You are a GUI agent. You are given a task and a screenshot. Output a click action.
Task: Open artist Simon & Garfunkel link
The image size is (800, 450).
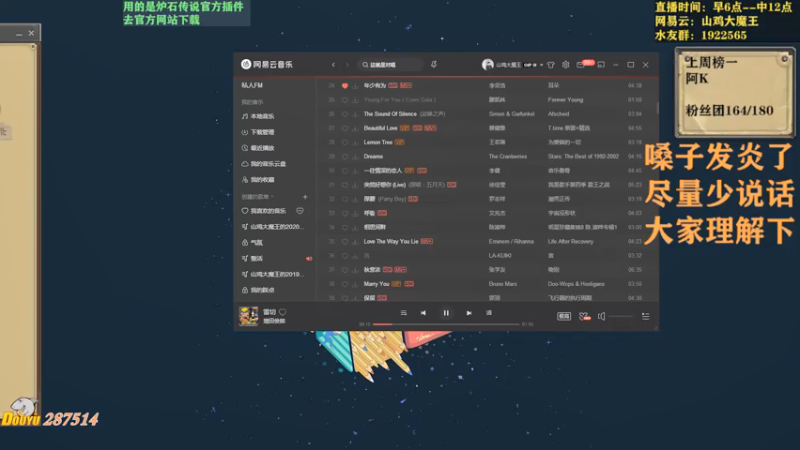(x=511, y=114)
